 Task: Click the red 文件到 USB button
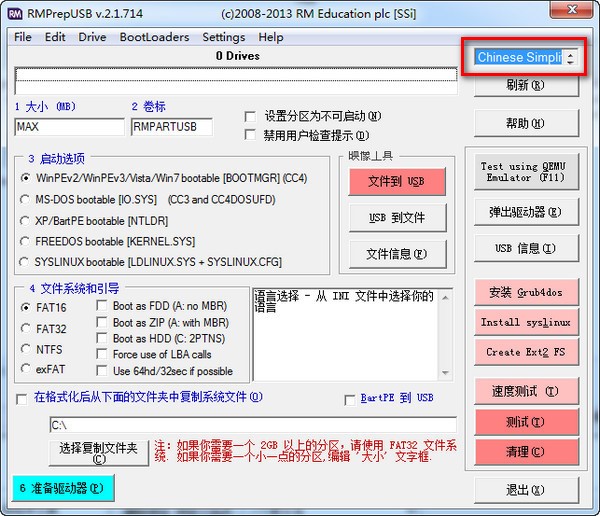point(397,181)
